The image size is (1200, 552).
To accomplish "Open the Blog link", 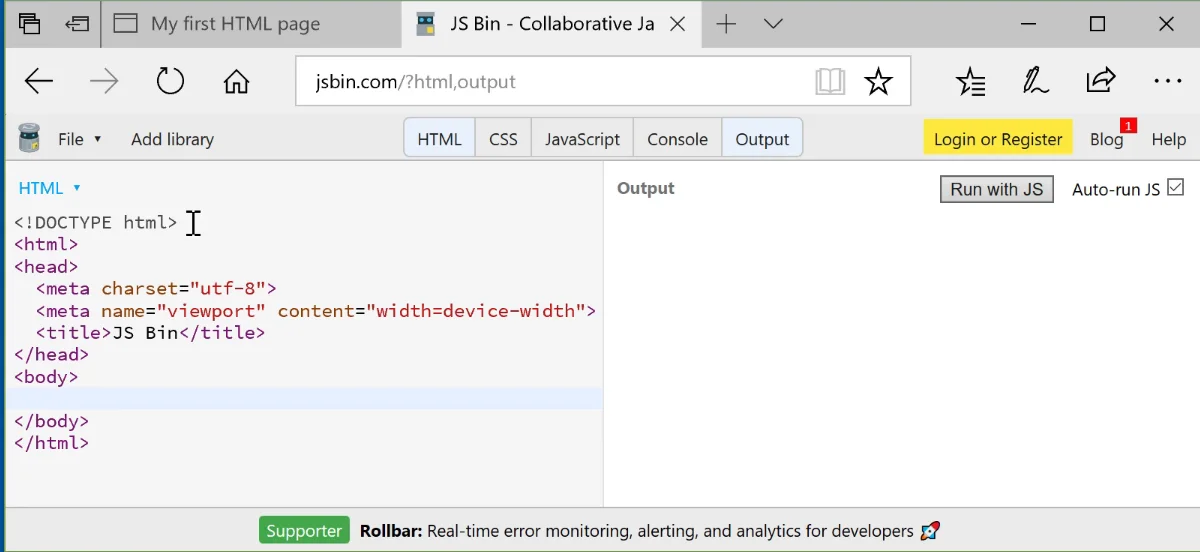I will click(x=1107, y=139).
